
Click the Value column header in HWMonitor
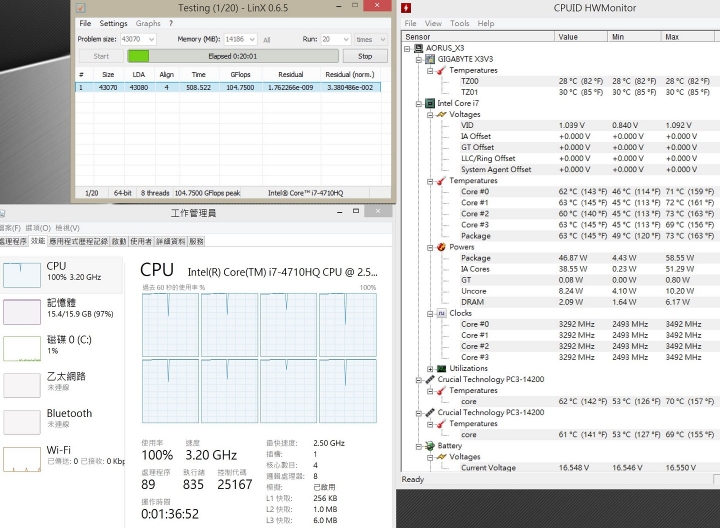[x=580, y=37]
